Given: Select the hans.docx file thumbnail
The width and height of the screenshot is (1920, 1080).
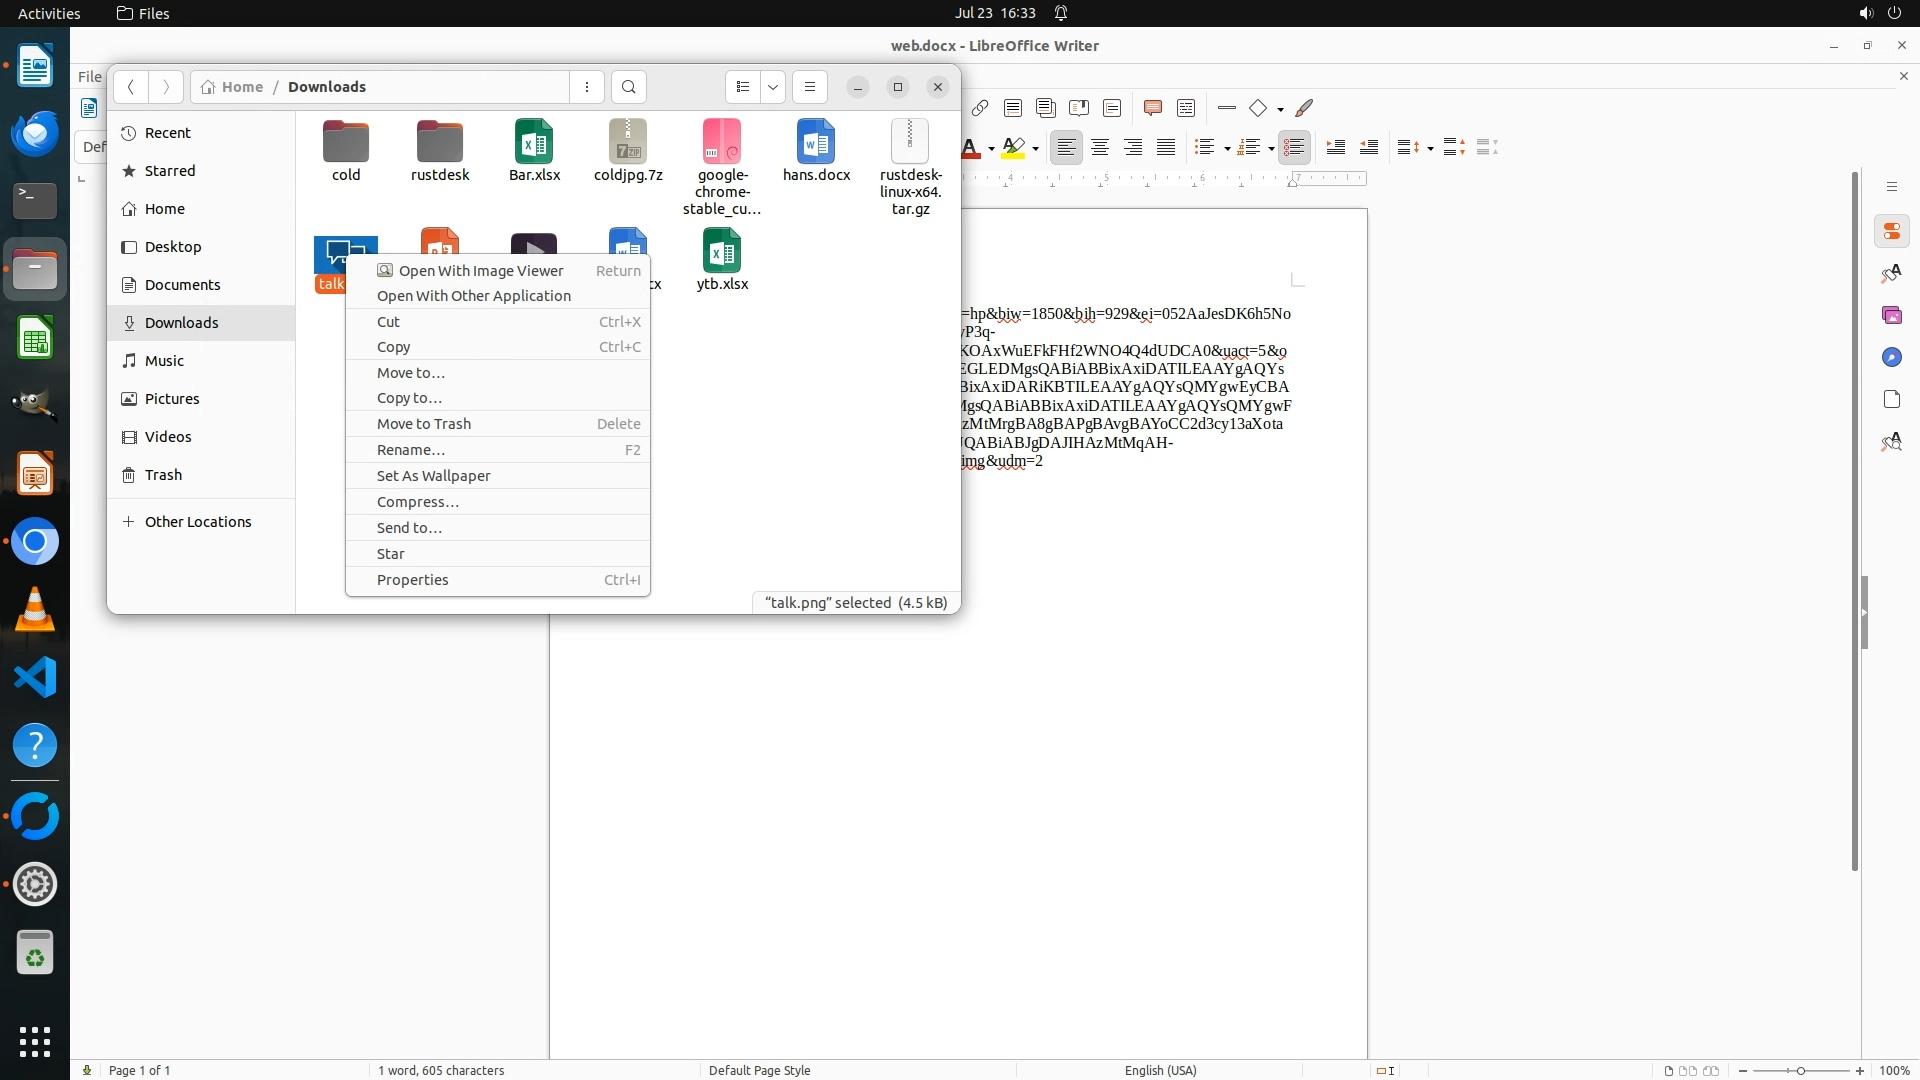Looking at the screenshot, I should coord(816,143).
